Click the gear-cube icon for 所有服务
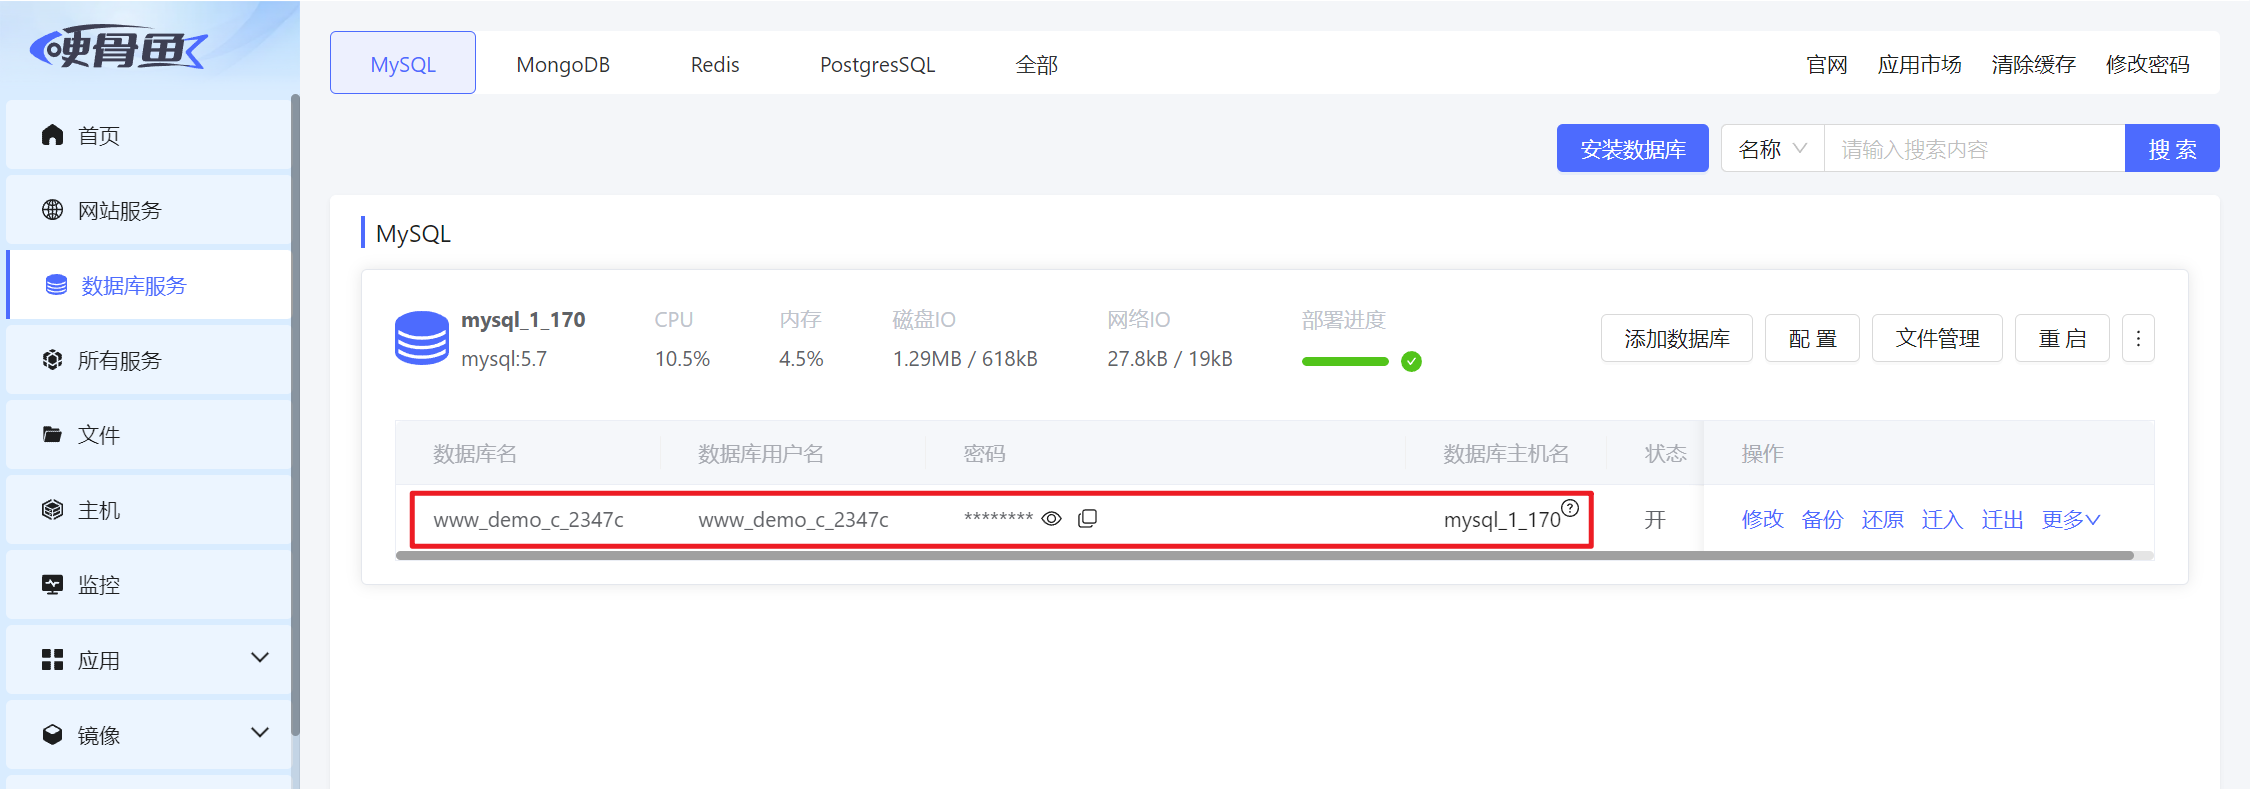Screen dimensions: 2250x789 coord(53,360)
